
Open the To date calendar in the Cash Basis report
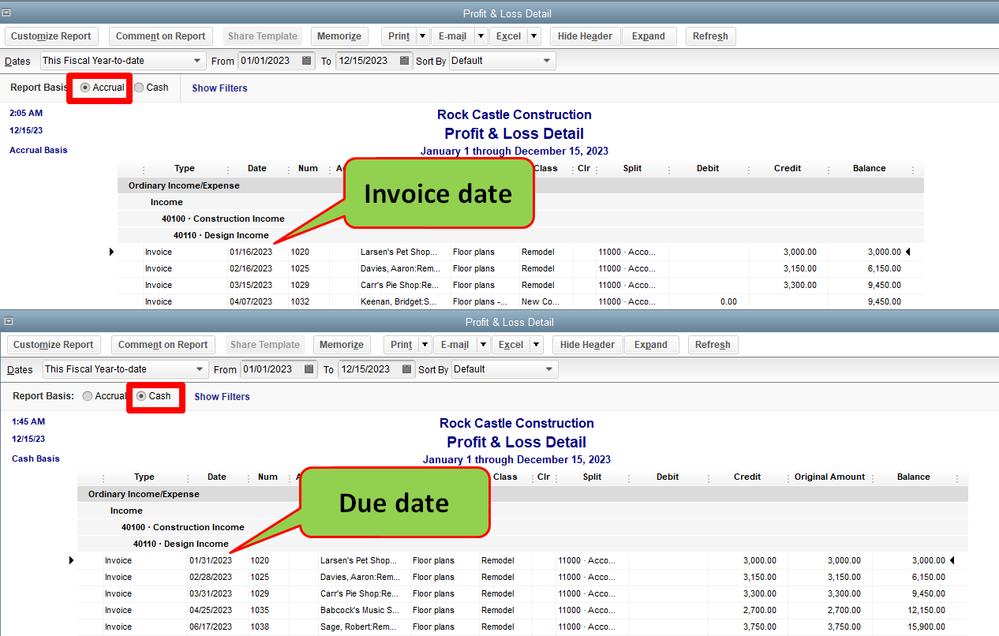406,369
